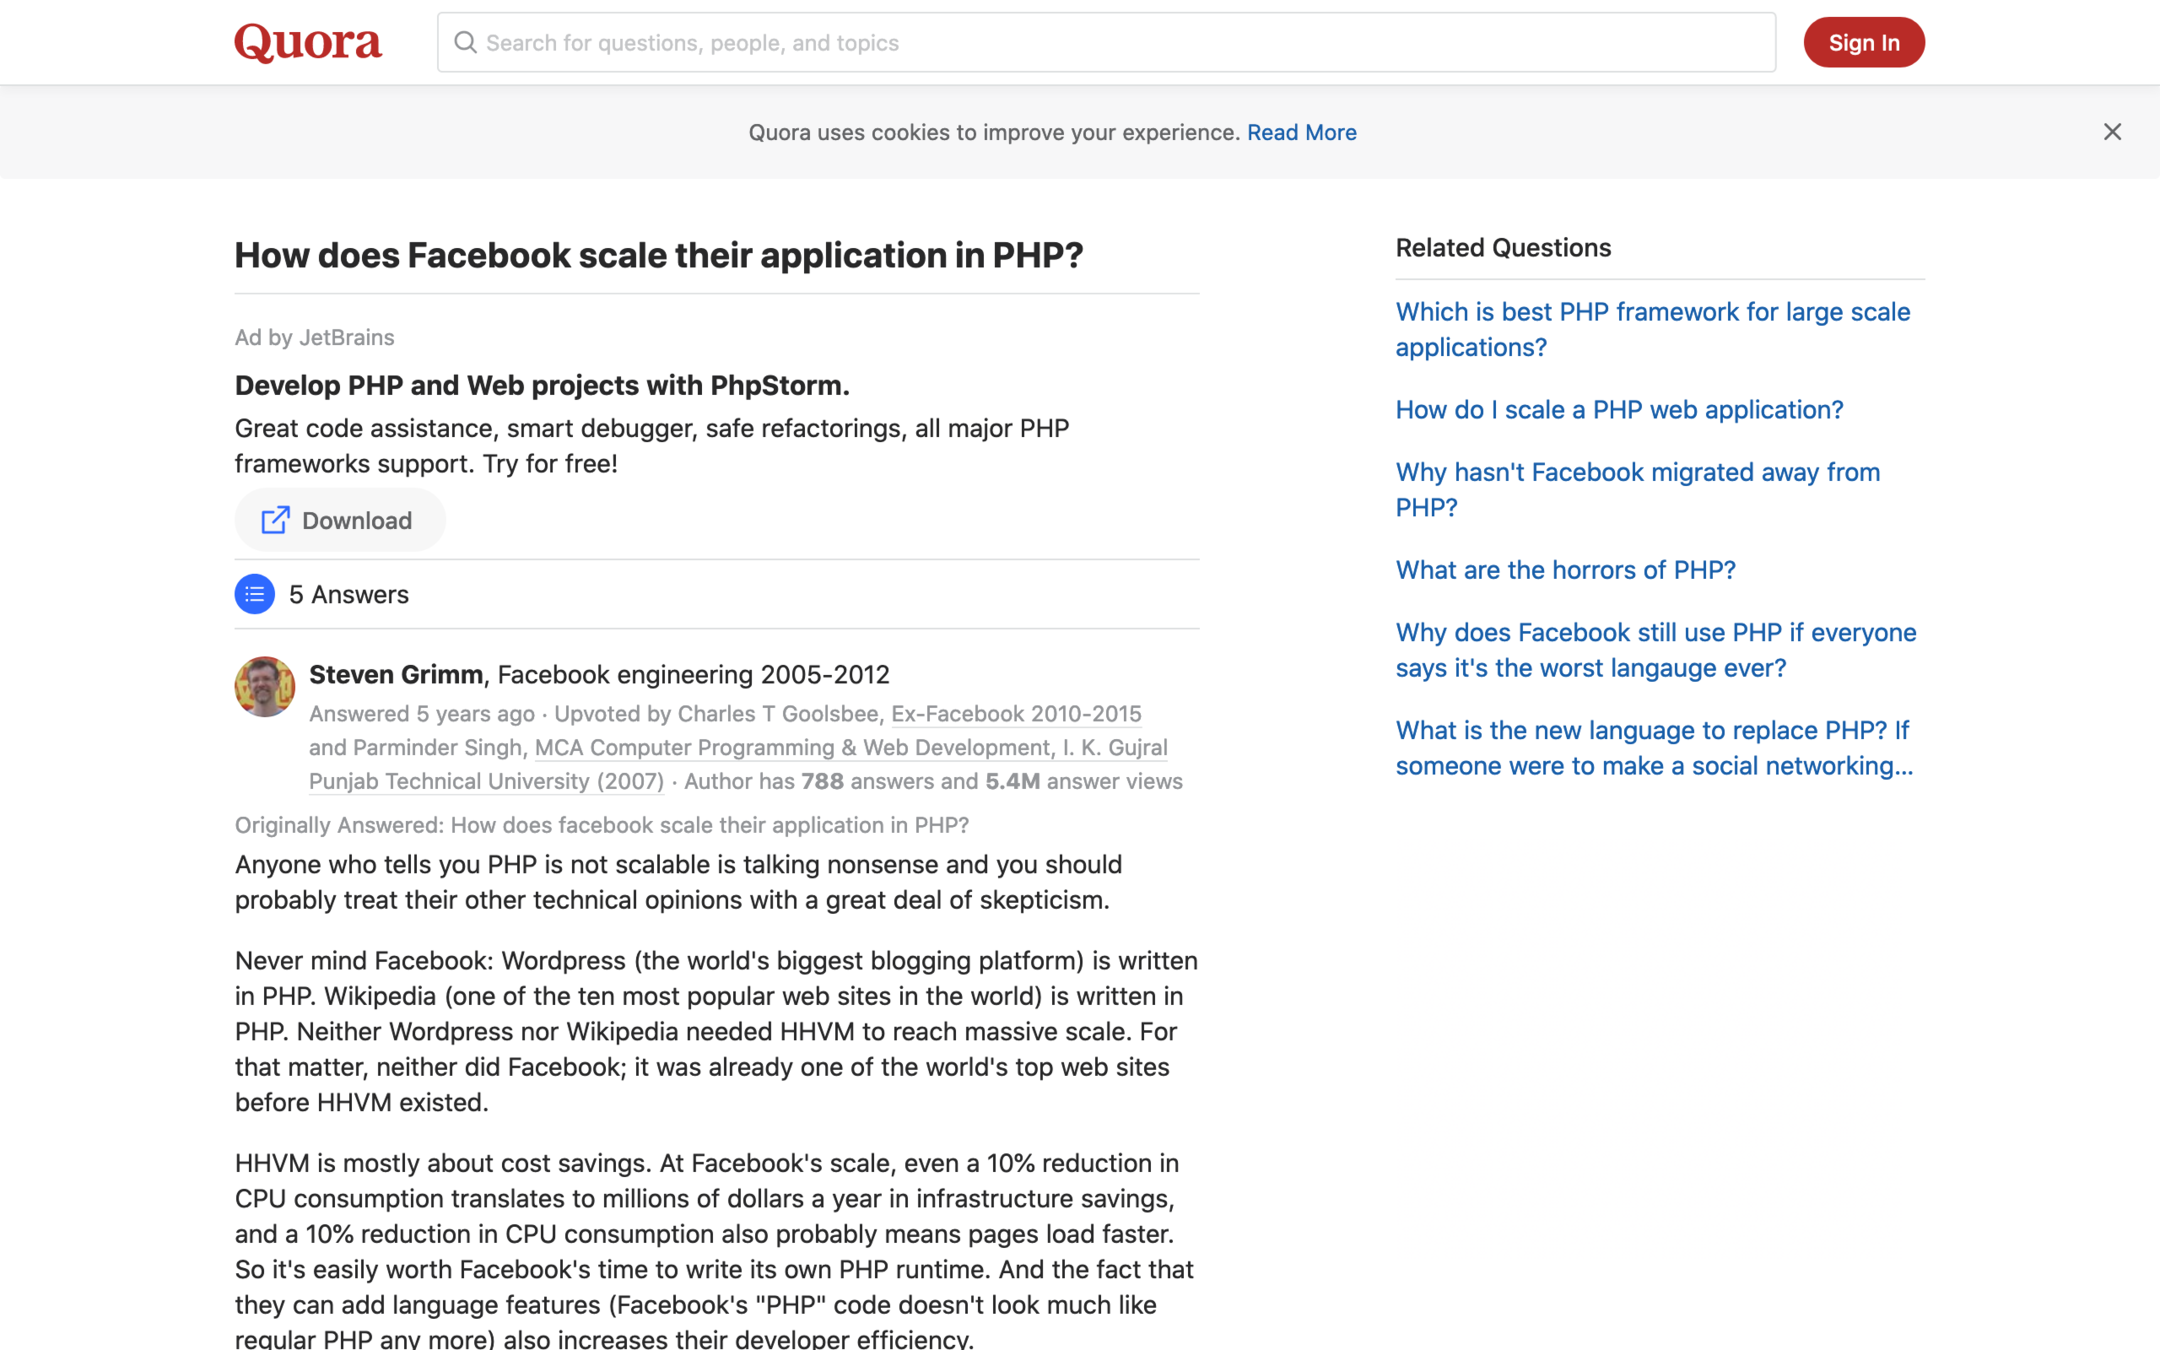2160x1350 pixels.
Task: Click the search magnifier icon
Action: [465, 42]
